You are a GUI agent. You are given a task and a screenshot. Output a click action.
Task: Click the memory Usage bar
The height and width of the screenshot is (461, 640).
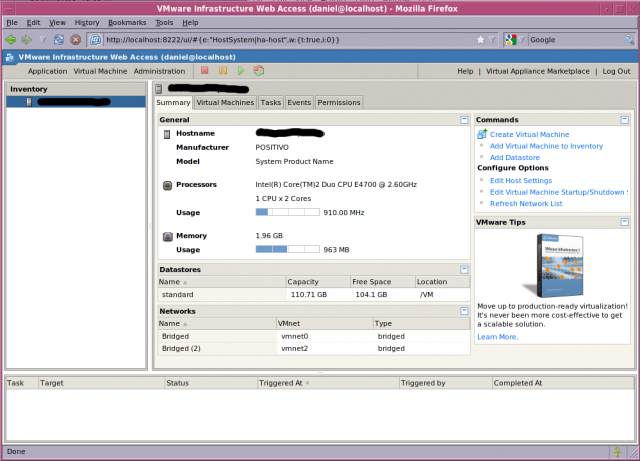pyautogui.click(x=287, y=249)
